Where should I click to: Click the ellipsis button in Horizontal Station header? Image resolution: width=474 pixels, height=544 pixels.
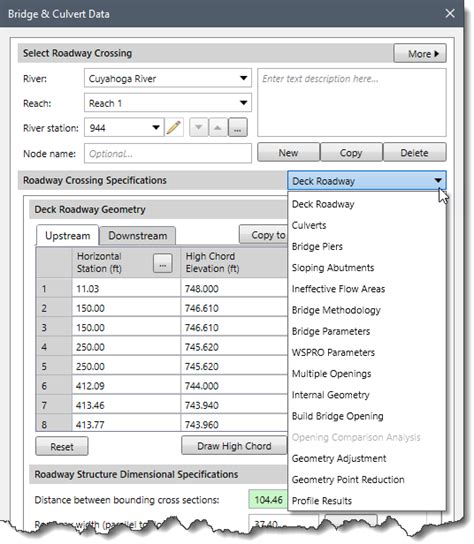coord(163,263)
